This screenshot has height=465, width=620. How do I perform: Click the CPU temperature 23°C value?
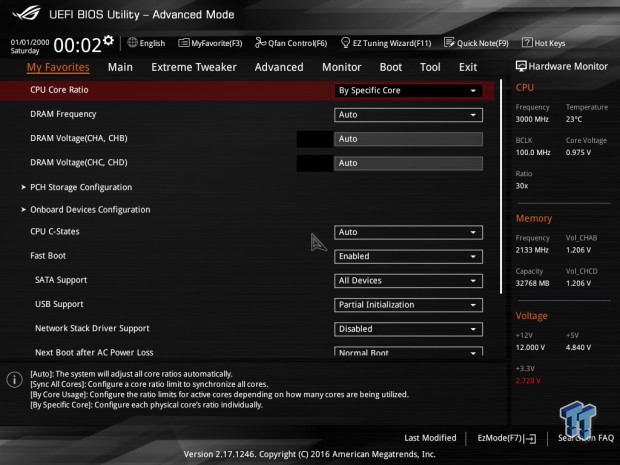click(x=574, y=119)
